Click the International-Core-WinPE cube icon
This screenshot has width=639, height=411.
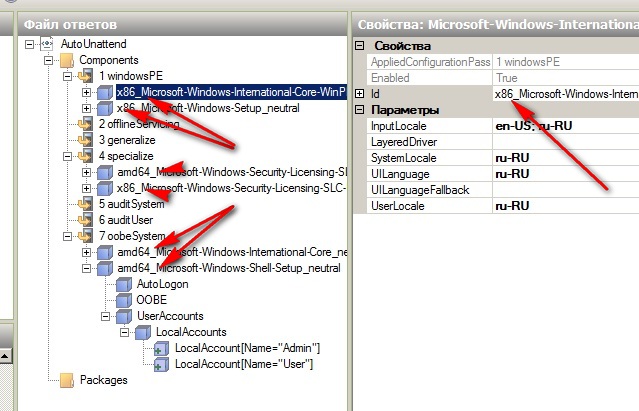point(105,92)
